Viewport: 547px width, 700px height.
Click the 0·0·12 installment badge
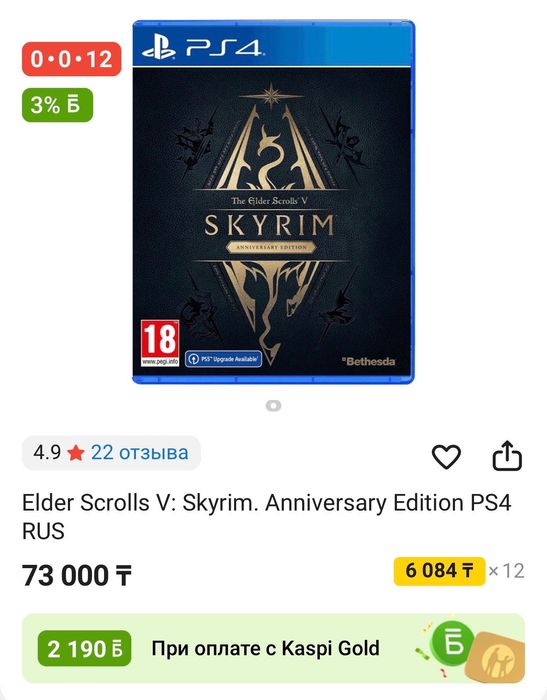(x=71, y=59)
